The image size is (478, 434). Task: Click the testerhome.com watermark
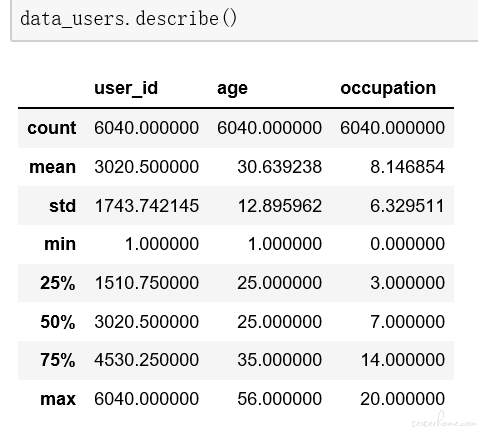coord(444,420)
